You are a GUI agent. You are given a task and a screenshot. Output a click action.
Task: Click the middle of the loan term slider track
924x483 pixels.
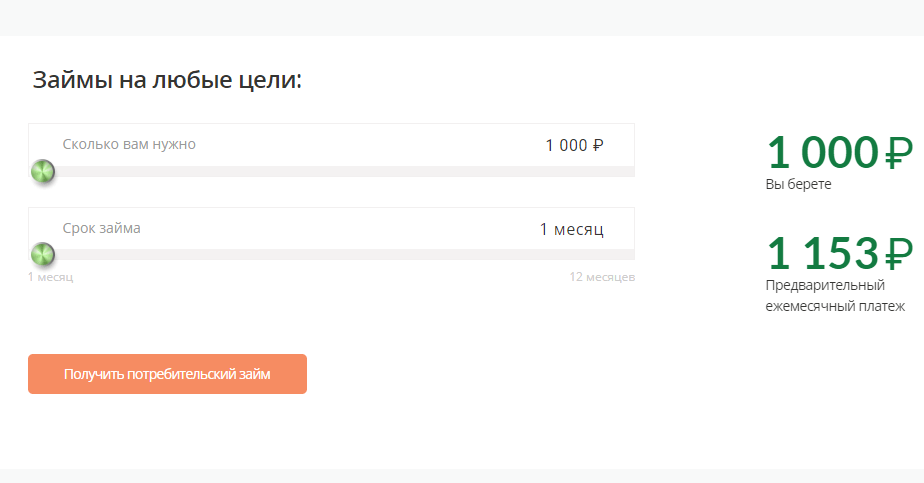click(331, 254)
